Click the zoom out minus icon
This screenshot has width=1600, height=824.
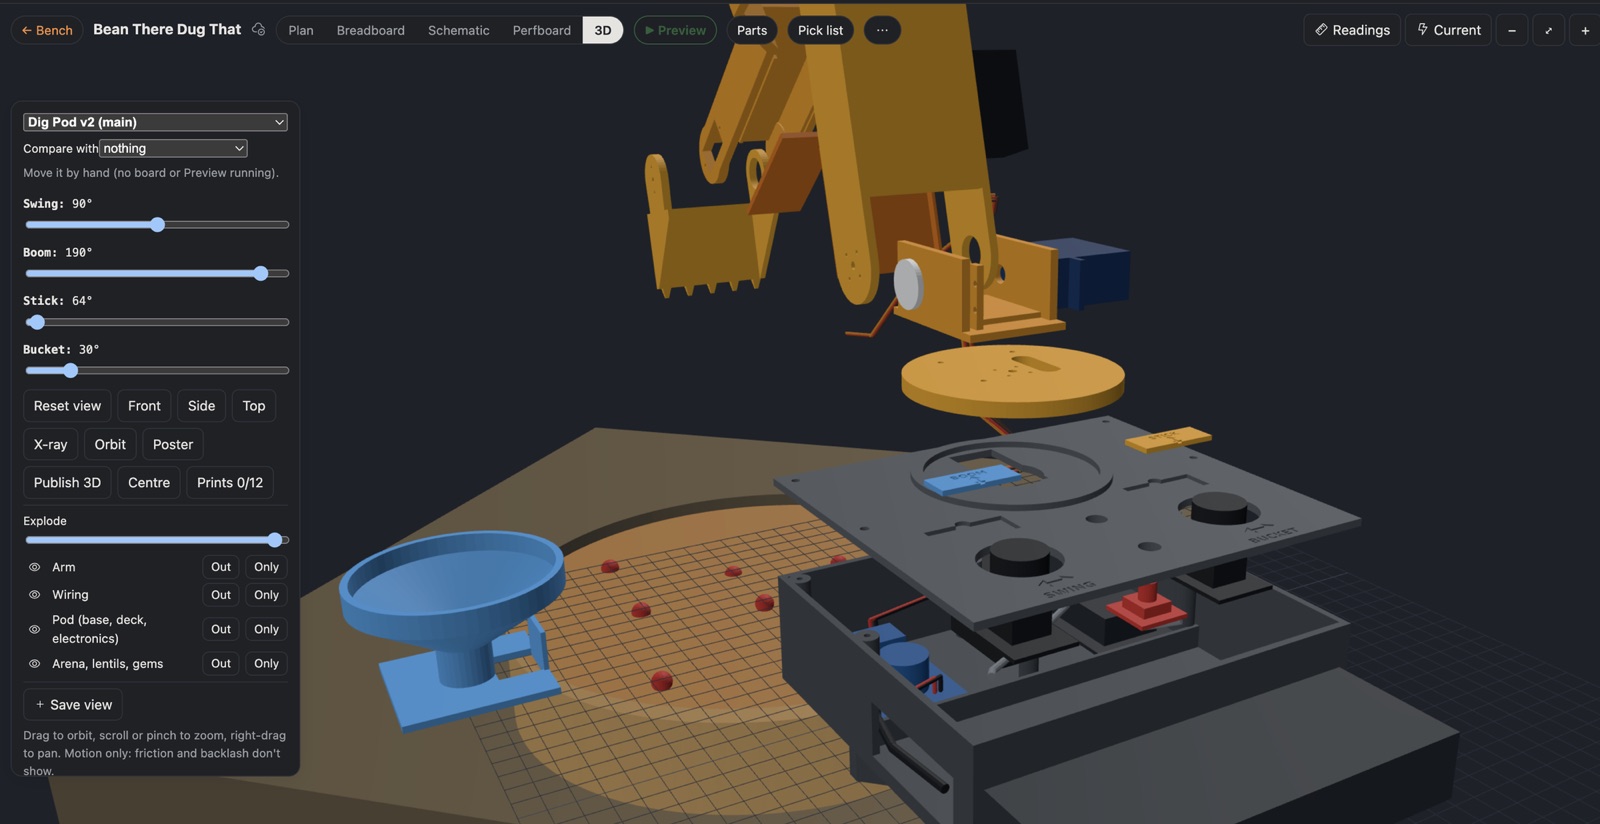pyautogui.click(x=1512, y=30)
